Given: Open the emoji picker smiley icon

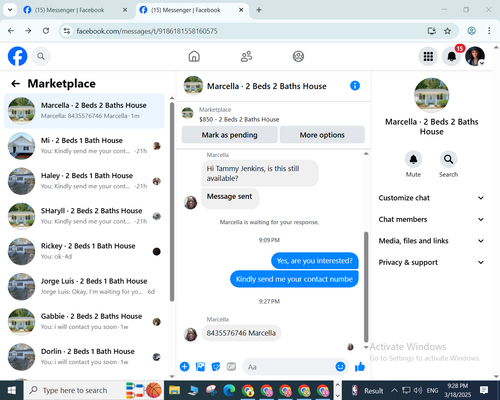Looking at the screenshot, I should tap(340, 367).
